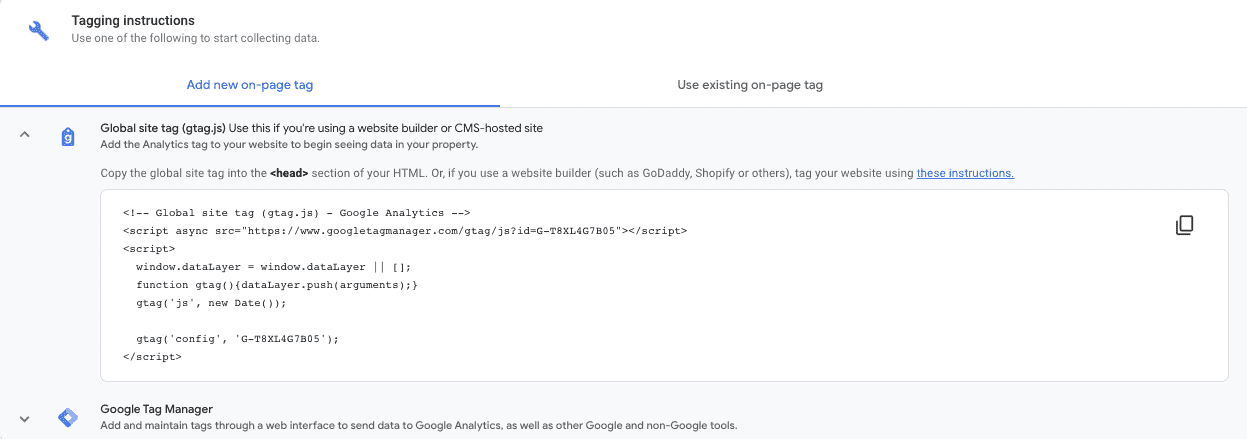This screenshot has width=1247, height=439.
Task: Click the Google Tag Manager diamond icon
Action: coord(68,418)
